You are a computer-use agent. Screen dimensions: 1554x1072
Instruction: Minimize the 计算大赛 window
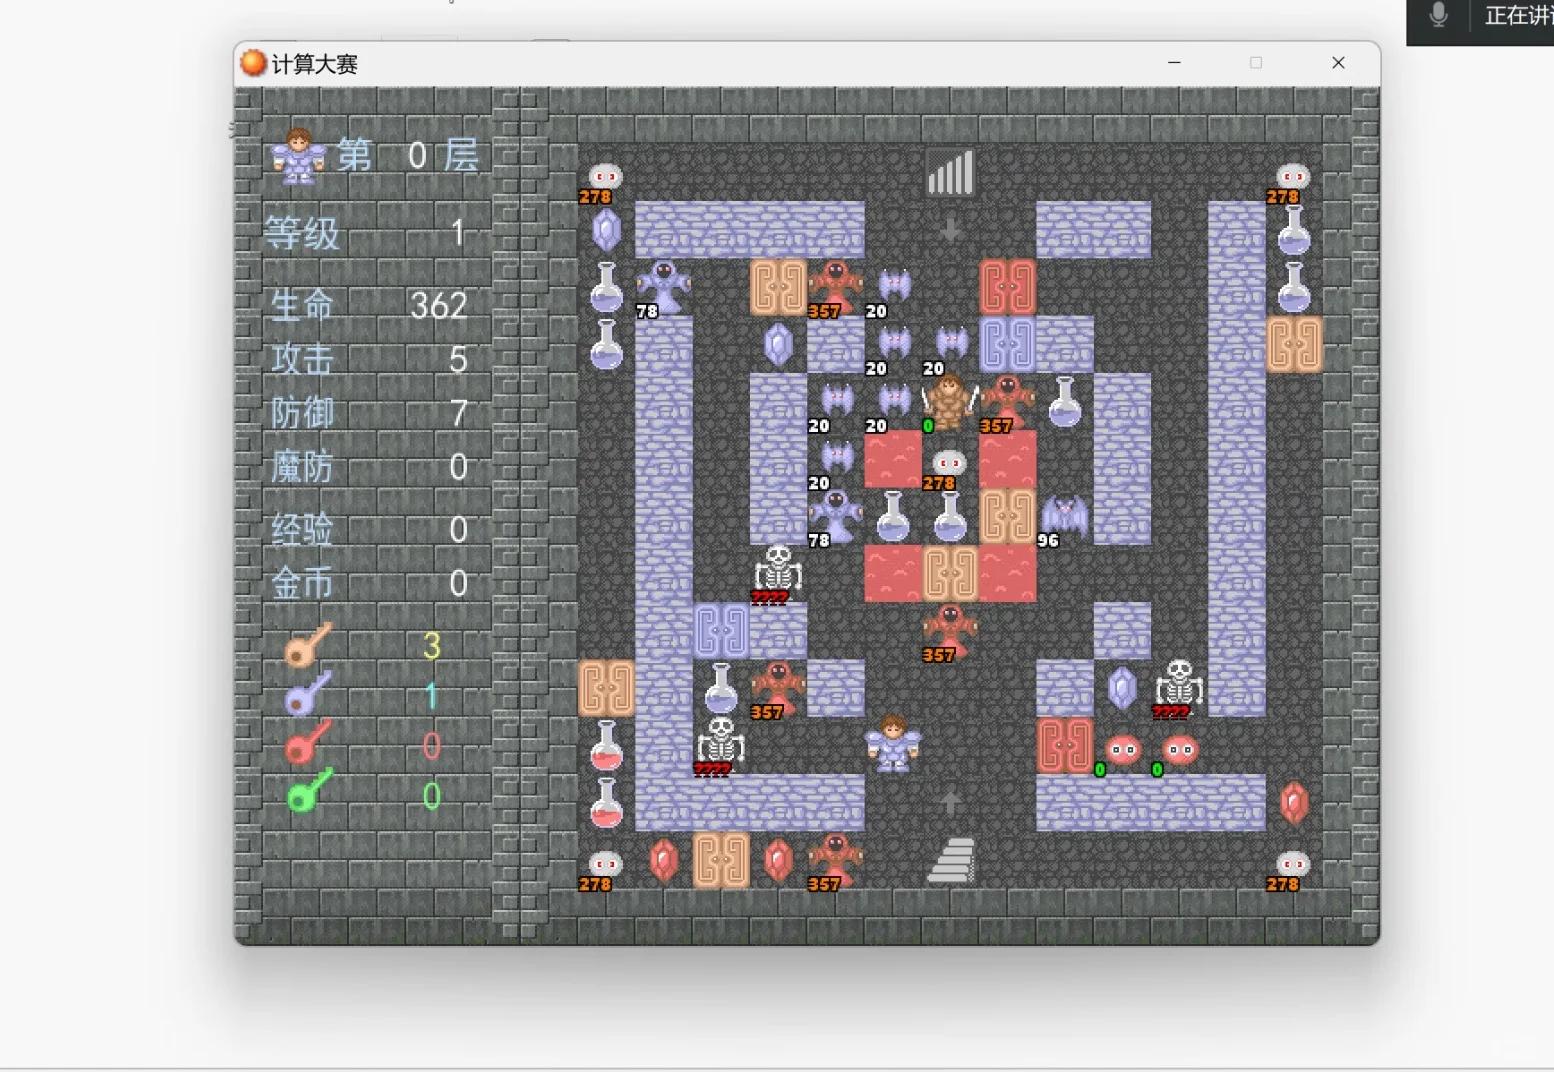[1174, 62]
